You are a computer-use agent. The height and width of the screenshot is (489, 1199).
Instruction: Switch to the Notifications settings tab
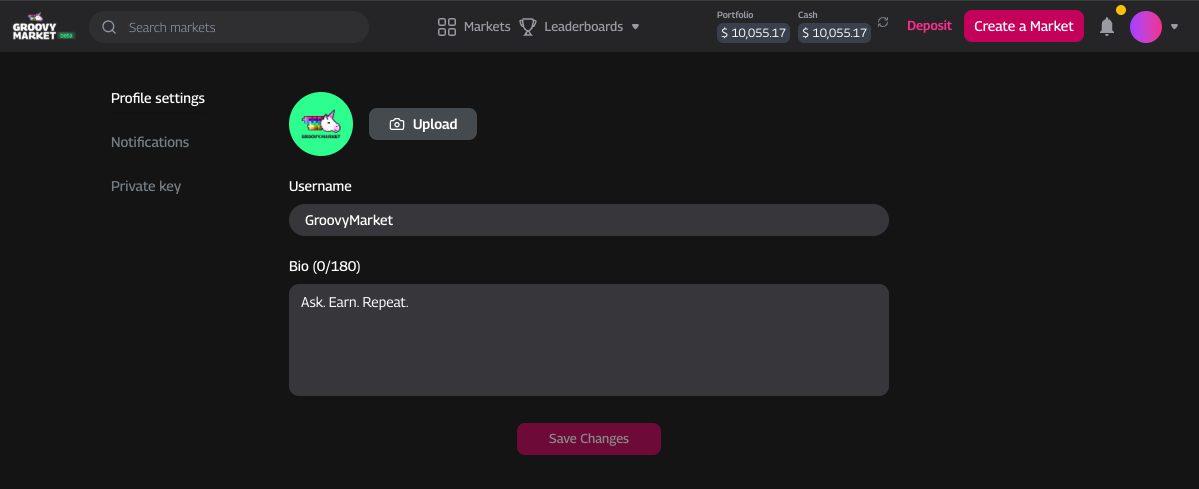click(150, 142)
